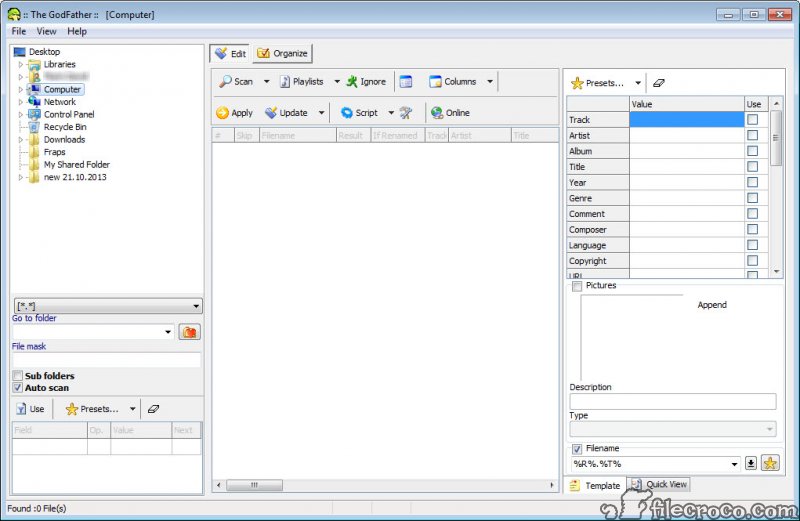Click the Artist column header

480,136
